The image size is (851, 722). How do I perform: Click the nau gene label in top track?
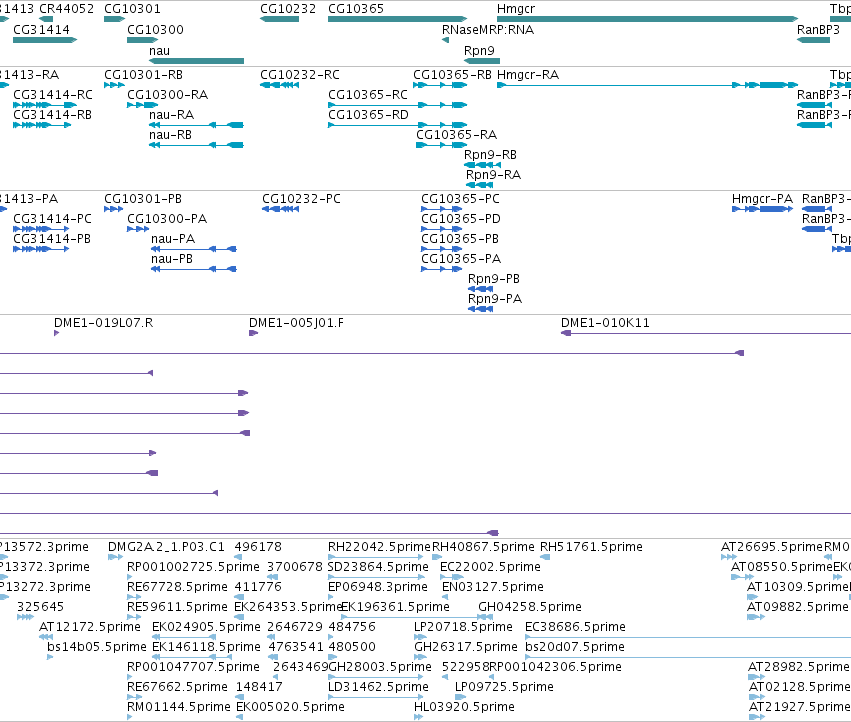point(159,50)
